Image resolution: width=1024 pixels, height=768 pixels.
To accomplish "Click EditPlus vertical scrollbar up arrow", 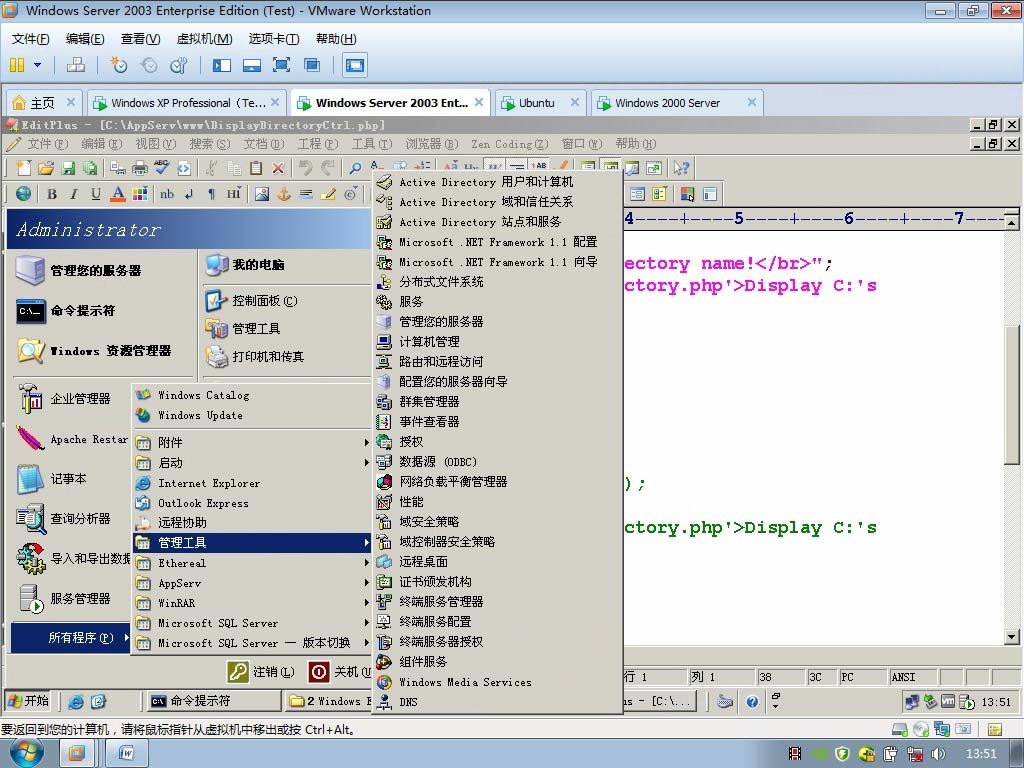I will [x=1012, y=223].
